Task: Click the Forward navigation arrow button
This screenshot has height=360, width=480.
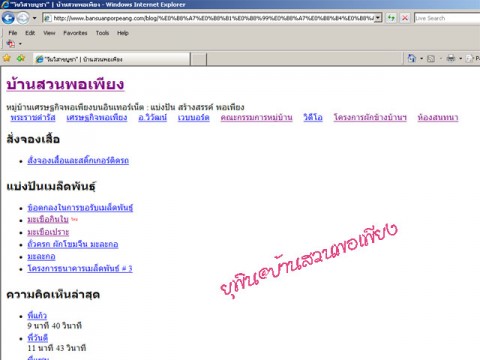Action: tap(23, 18)
